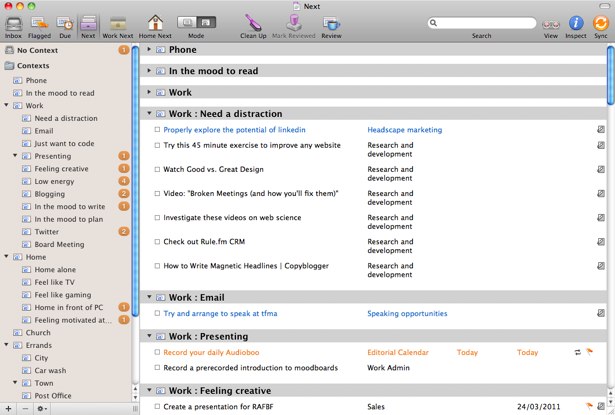
Task: Open note for 'Properly explore linkedin' task
Action: 600,129
